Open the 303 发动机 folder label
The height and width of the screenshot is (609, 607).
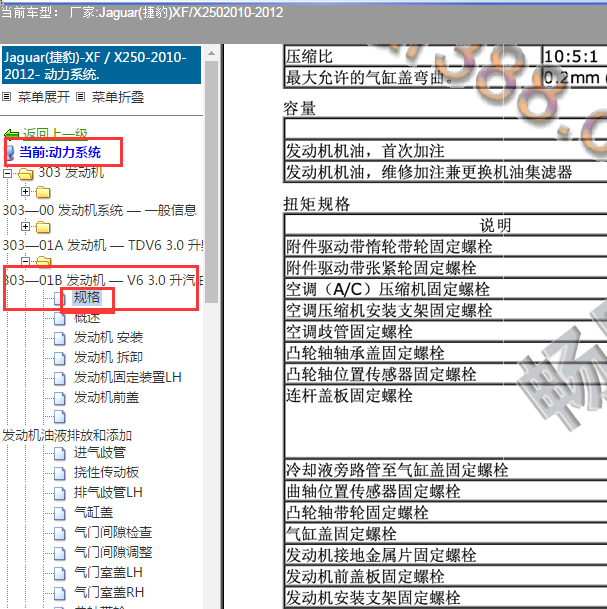pos(71,172)
